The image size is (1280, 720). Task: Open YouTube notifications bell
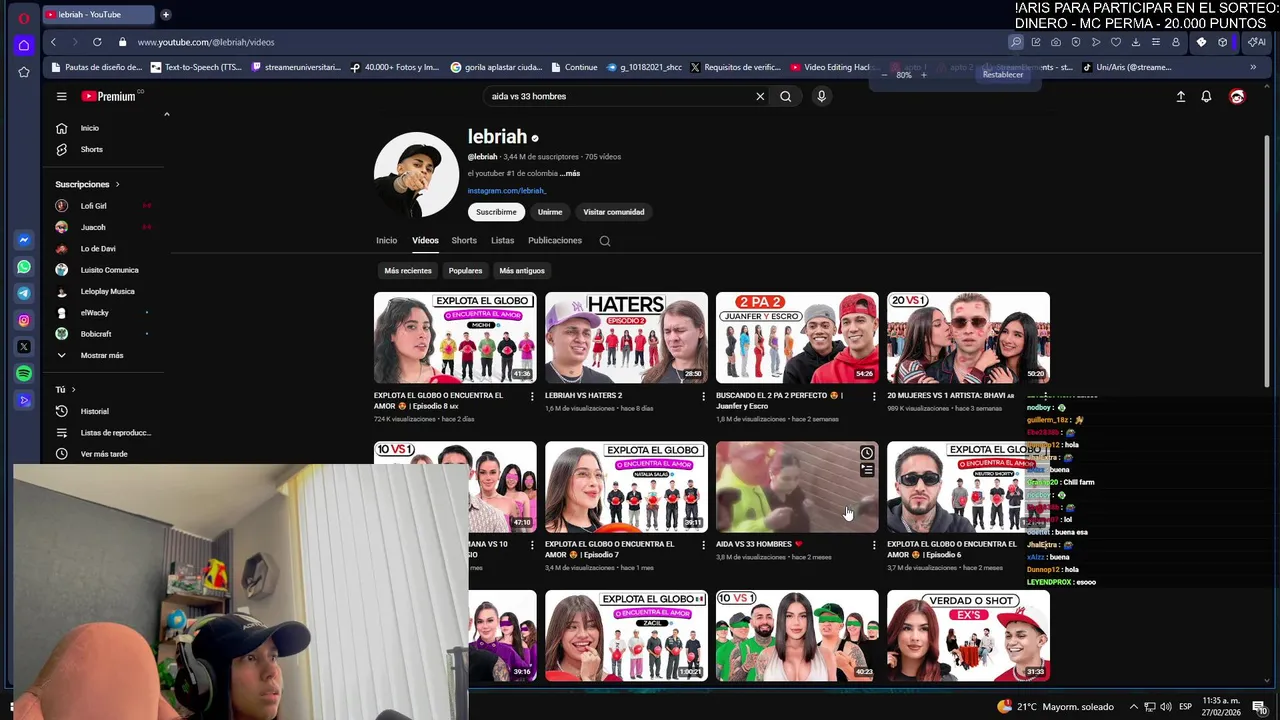(x=1206, y=96)
